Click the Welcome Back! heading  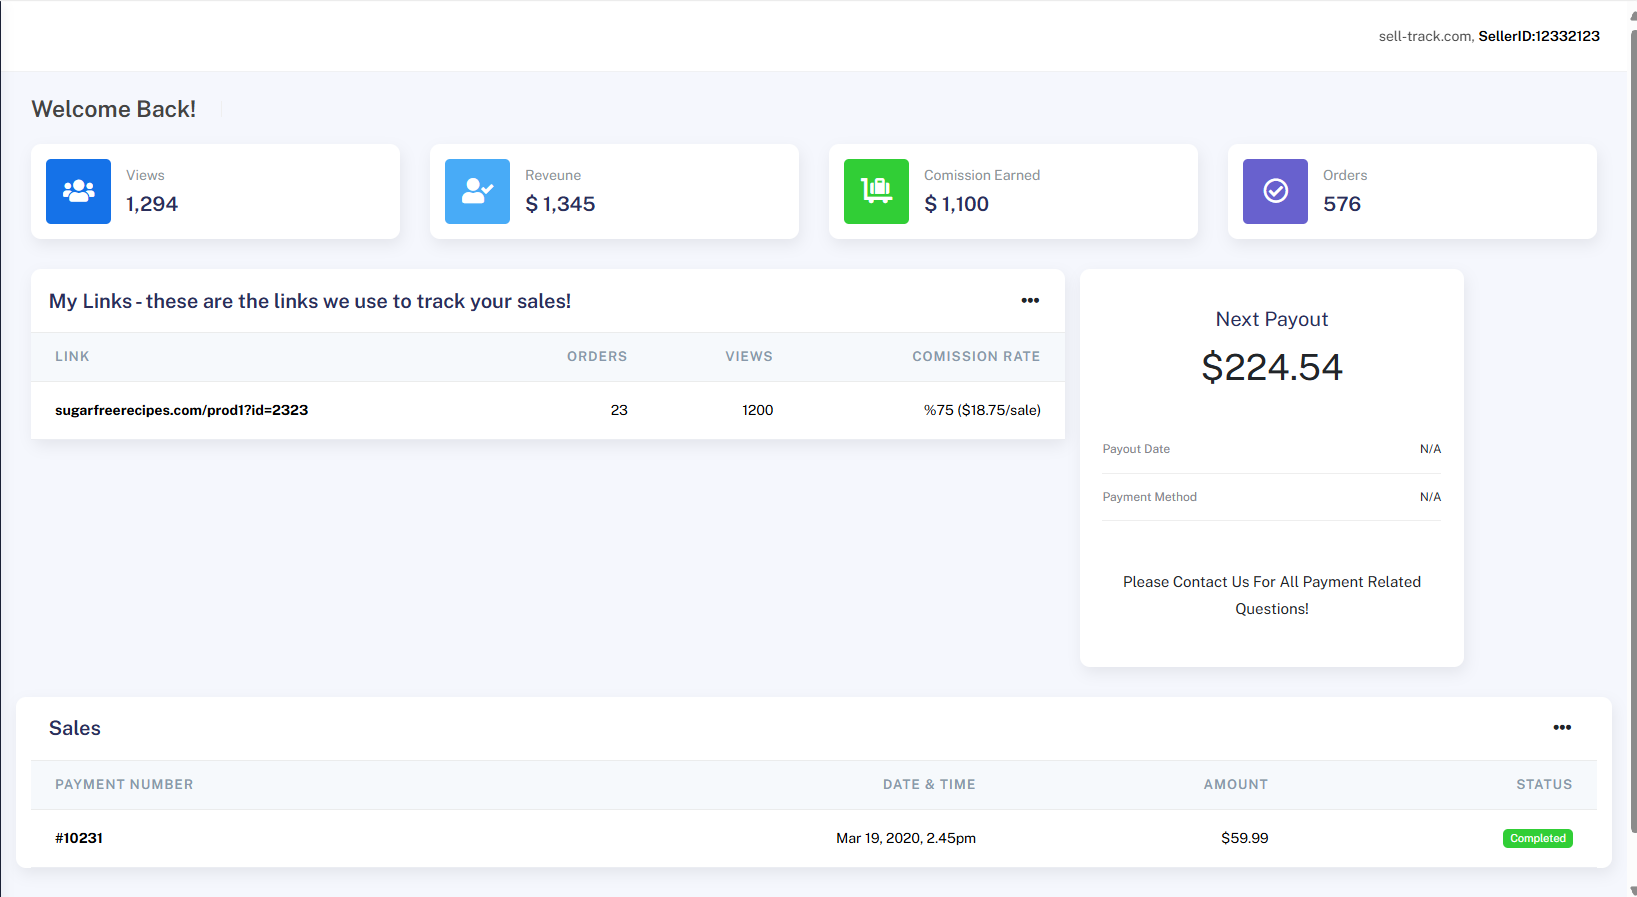114,109
